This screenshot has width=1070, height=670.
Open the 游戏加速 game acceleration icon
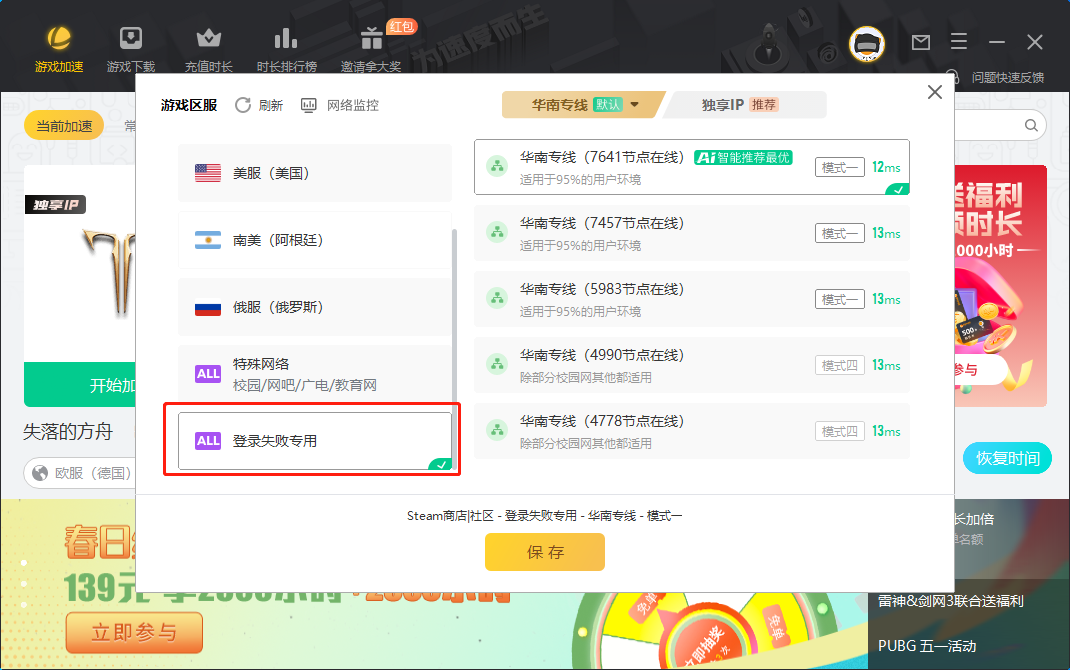pyautogui.click(x=59, y=39)
